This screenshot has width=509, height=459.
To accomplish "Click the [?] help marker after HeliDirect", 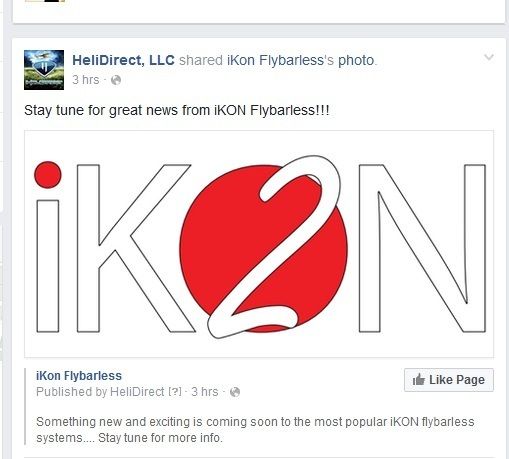I will tap(175, 392).
